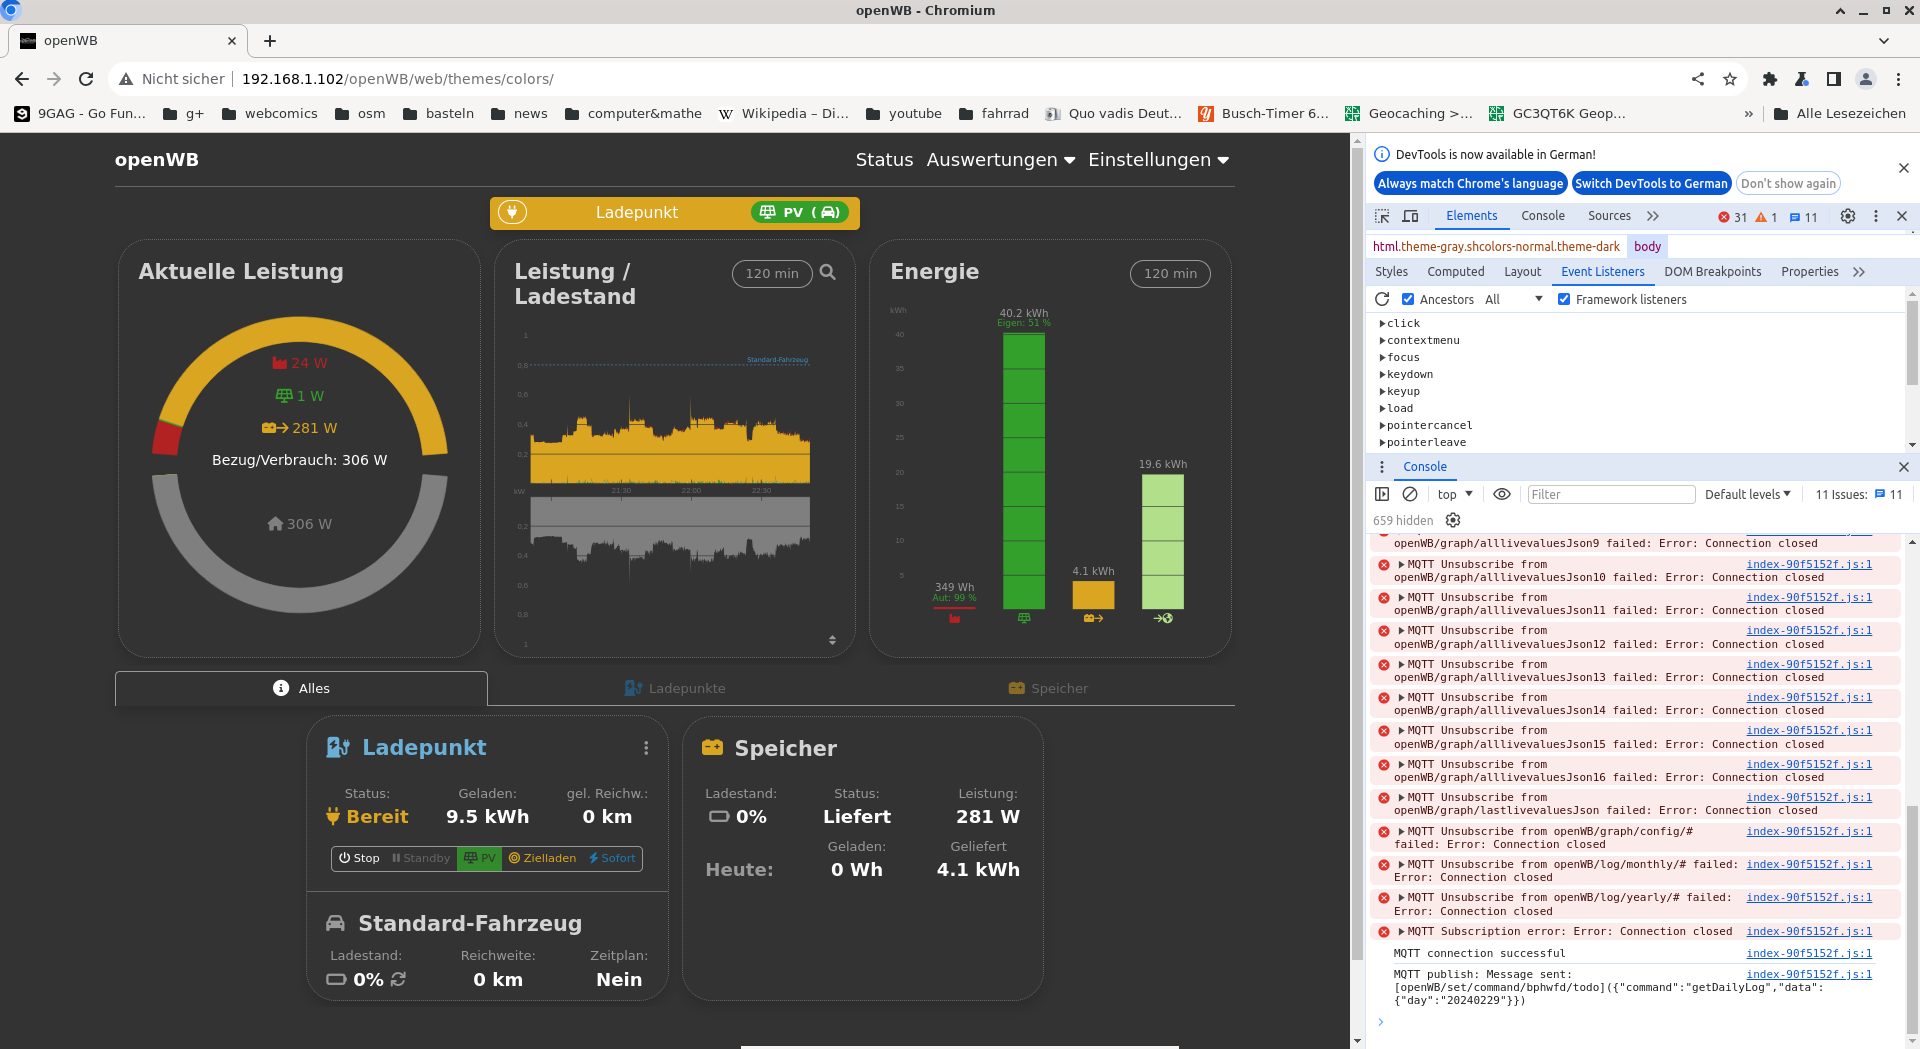Click the magnifier icon in Leistung/Ladestand card
This screenshot has width=1920, height=1049.
coord(827,272)
